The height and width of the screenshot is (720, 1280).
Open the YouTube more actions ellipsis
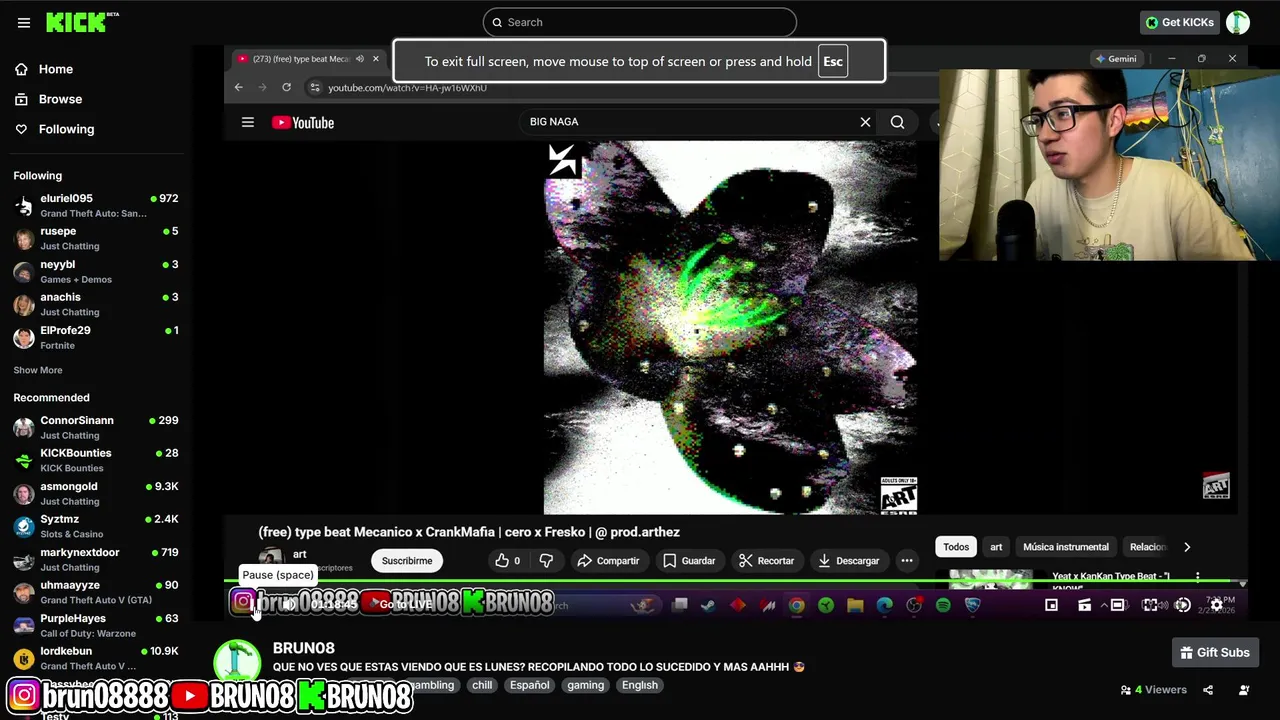coord(907,560)
